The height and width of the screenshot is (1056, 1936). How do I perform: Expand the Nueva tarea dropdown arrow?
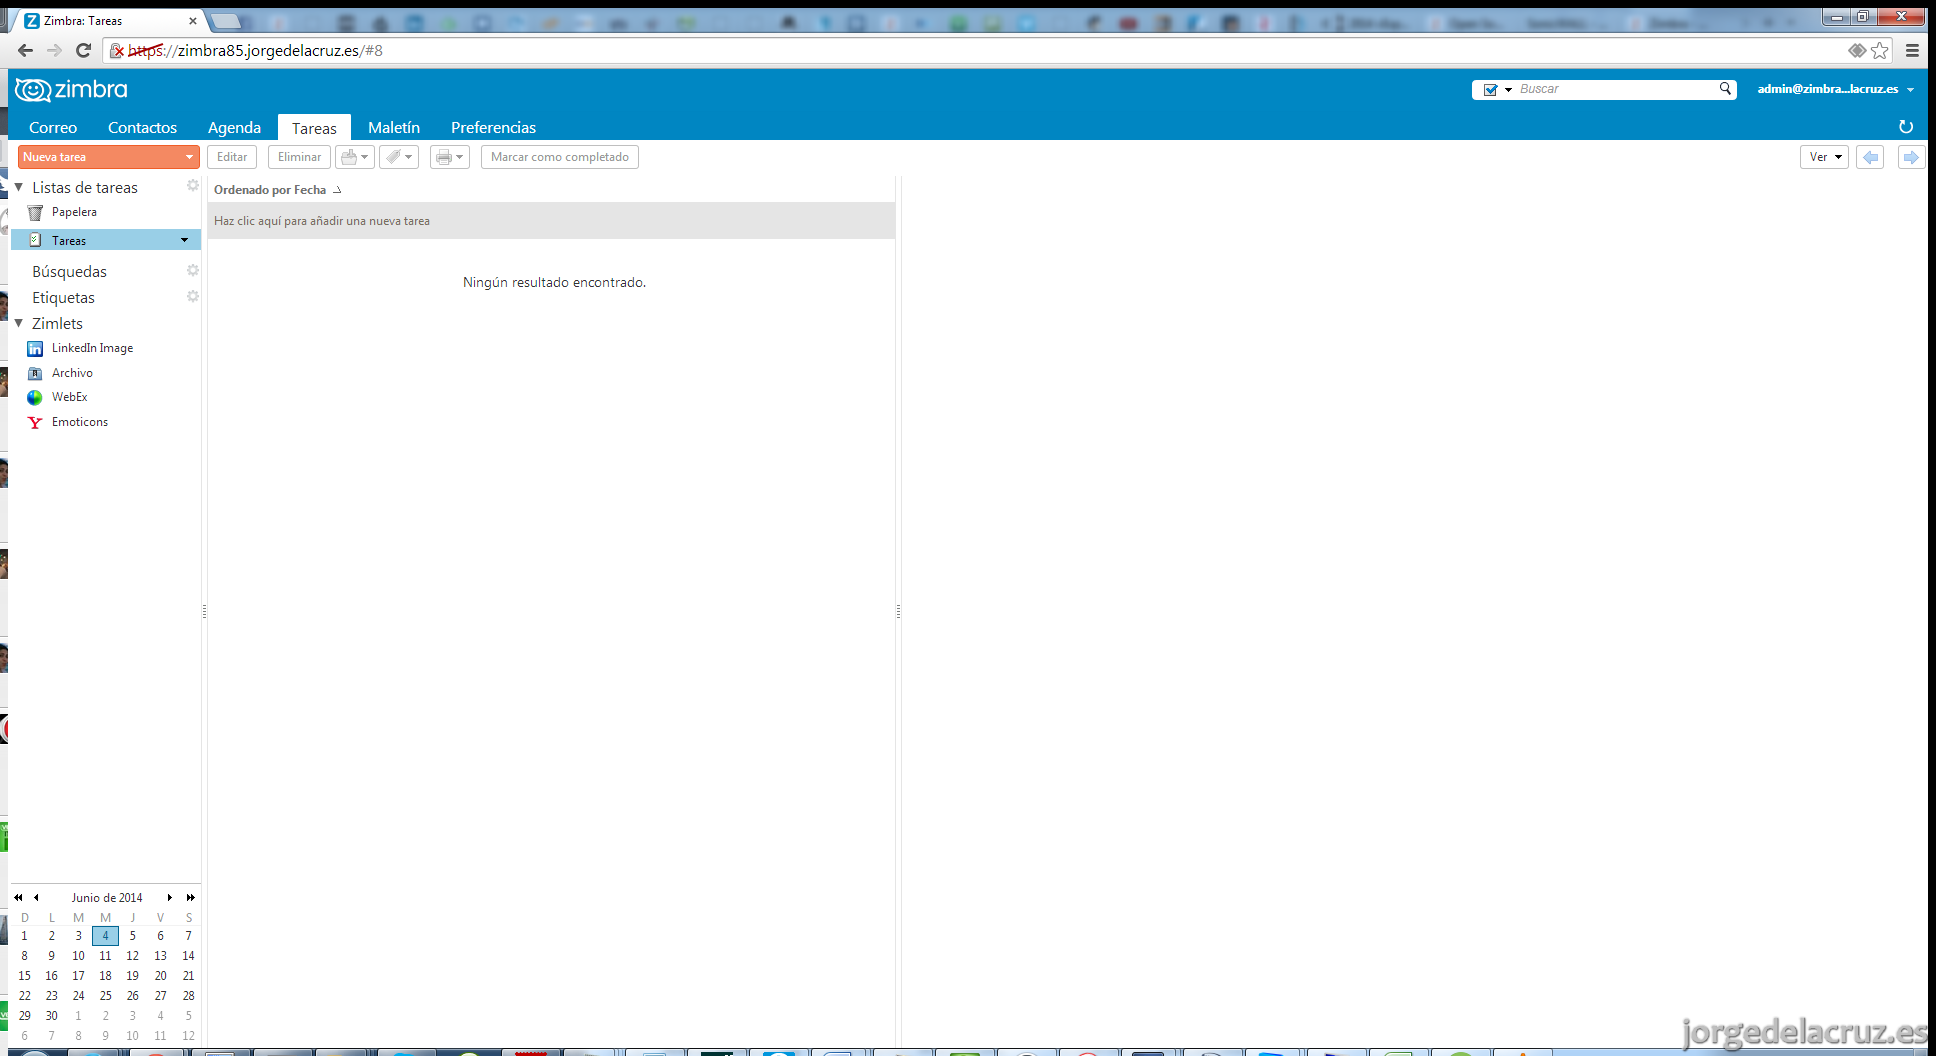(x=189, y=157)
